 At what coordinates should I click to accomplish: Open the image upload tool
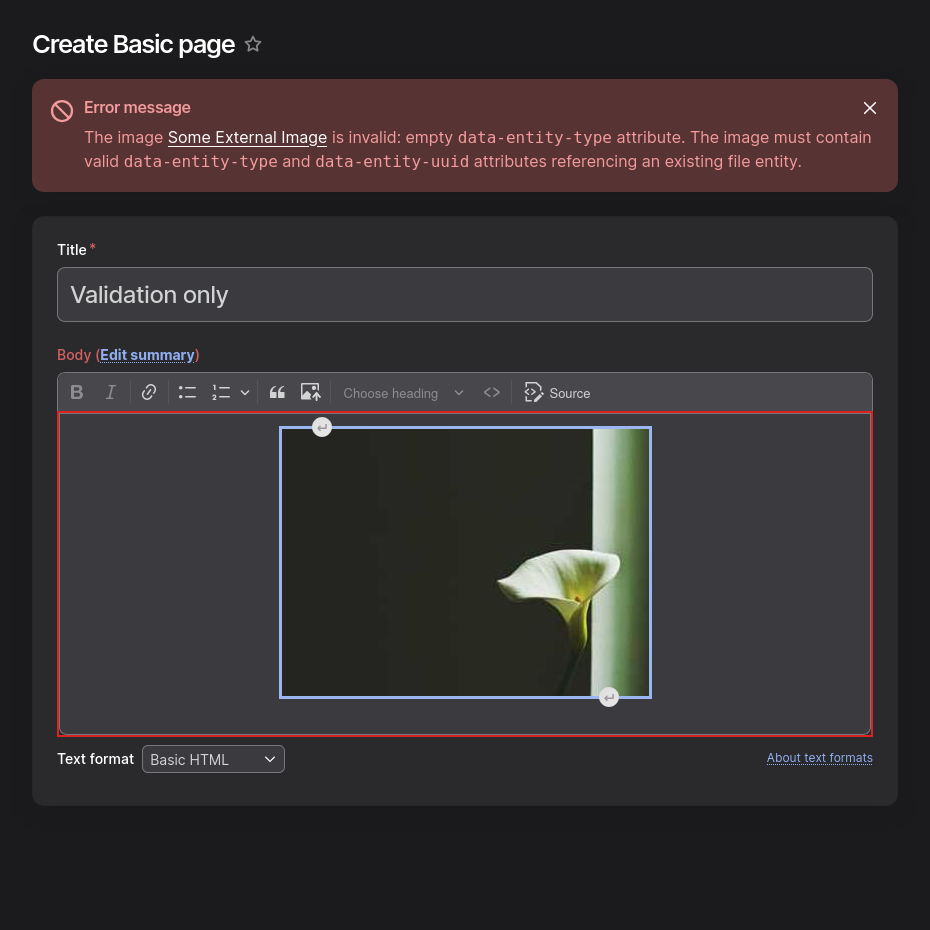311,392
